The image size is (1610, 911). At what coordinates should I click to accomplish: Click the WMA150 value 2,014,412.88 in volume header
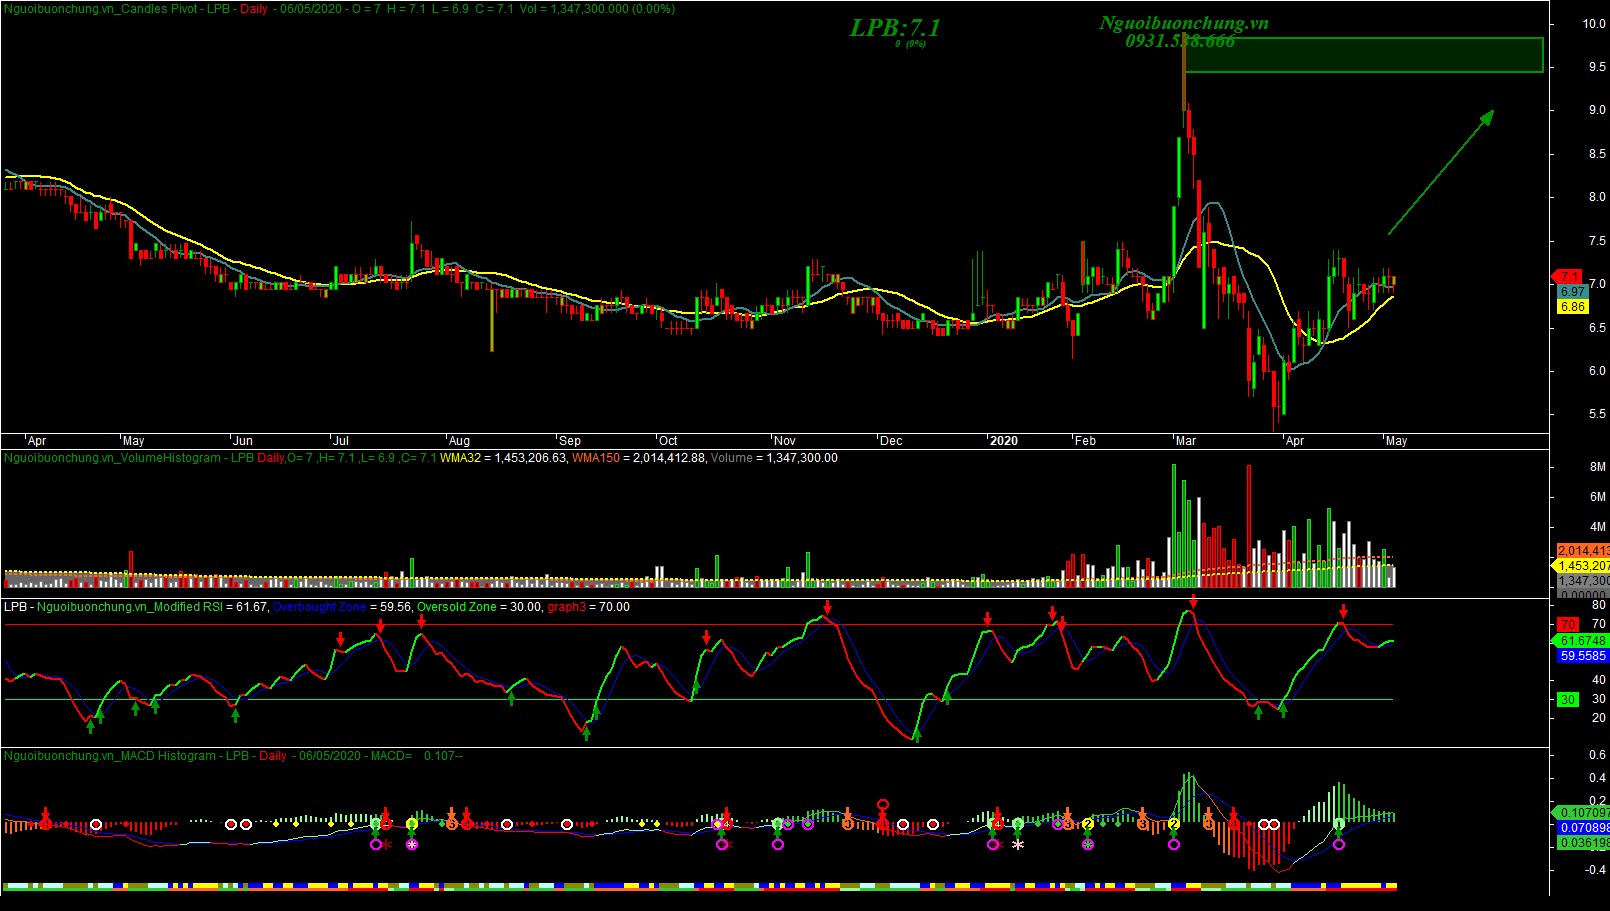[669, 458]
